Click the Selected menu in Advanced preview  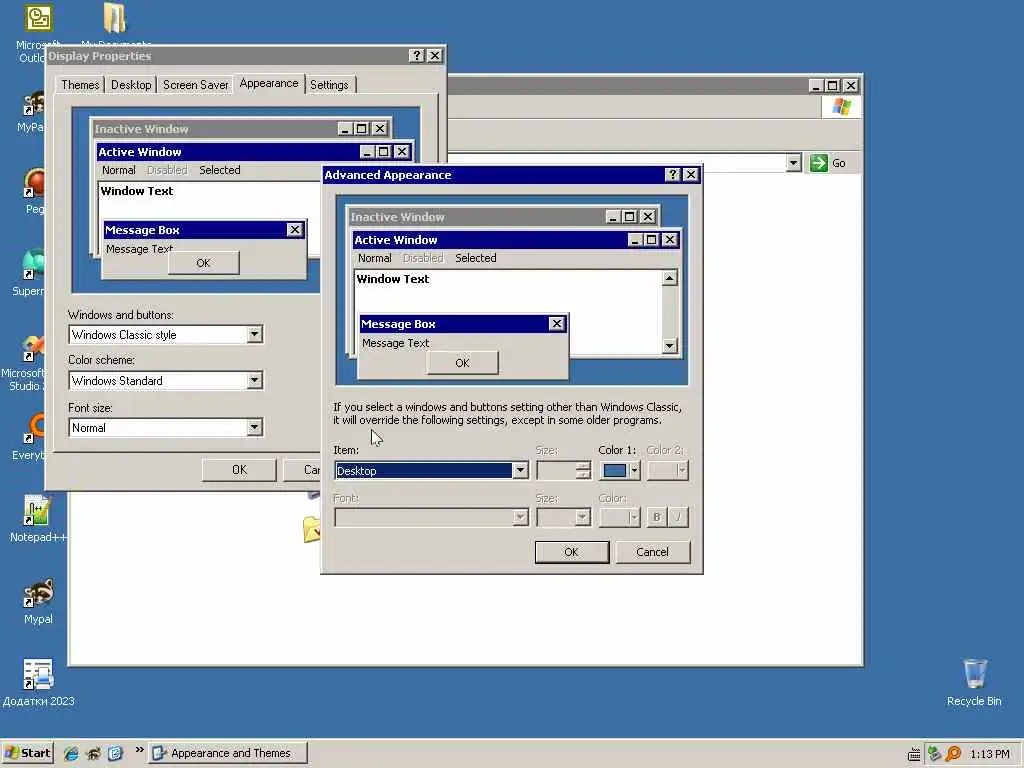(475, 258)
